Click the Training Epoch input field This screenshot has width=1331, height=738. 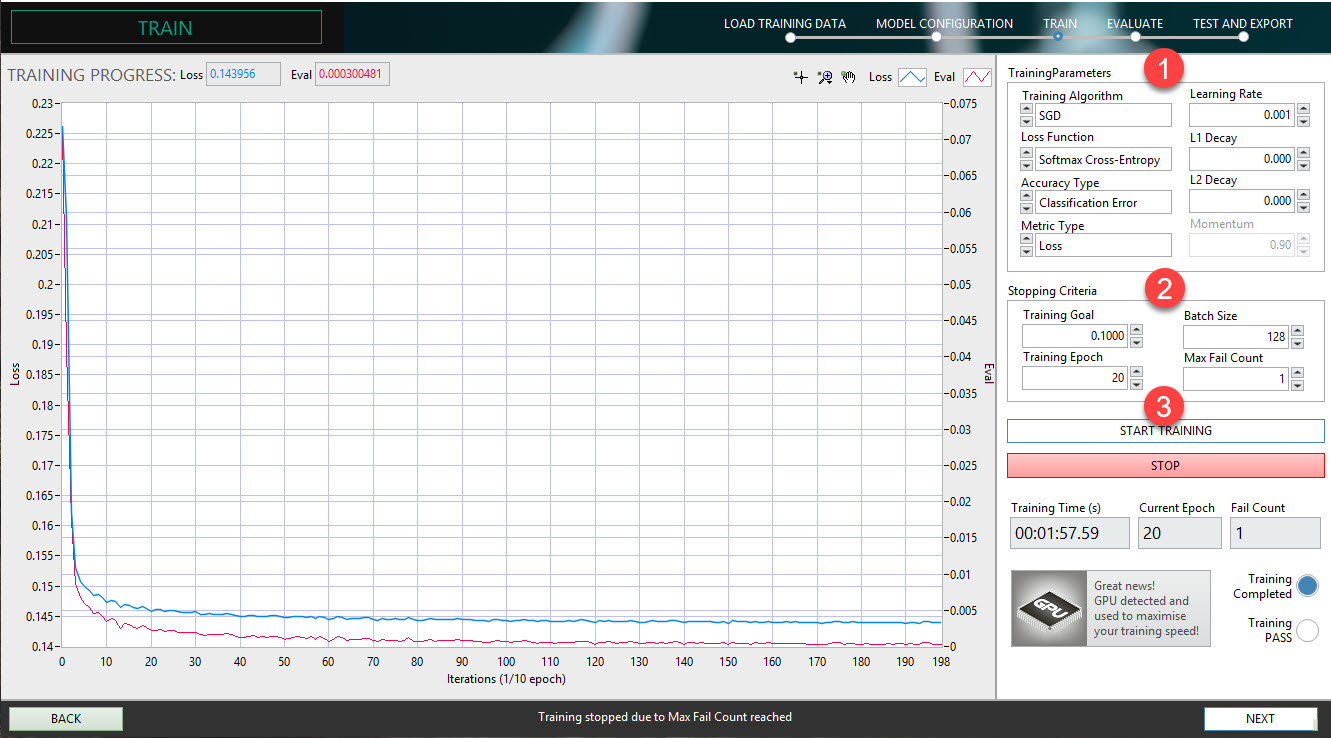click(x=1074, y=378)
